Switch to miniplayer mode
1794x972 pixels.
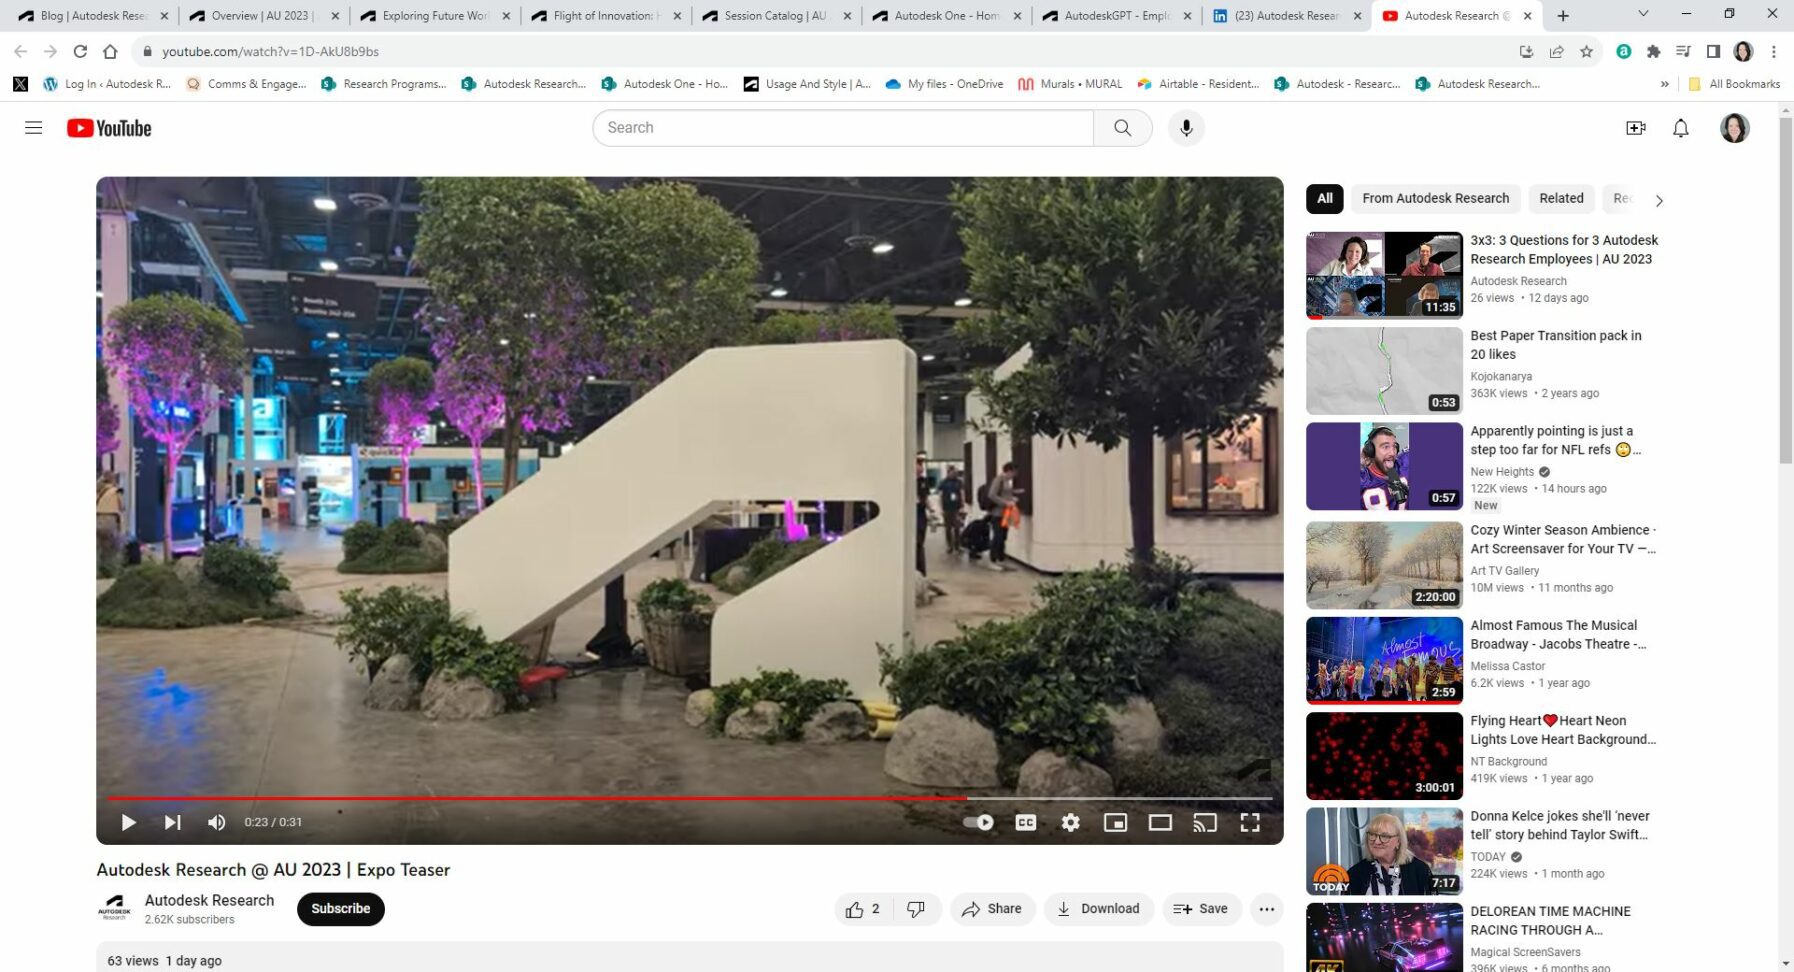click(1115, 822)
